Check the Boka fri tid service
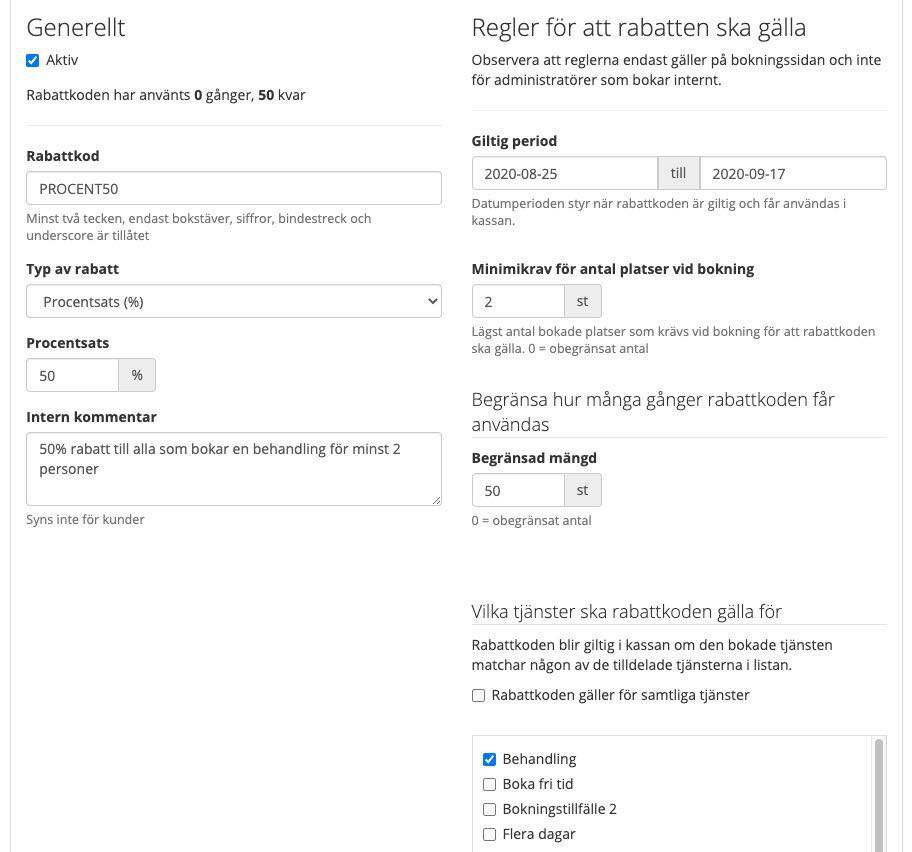Viewport: 912px width, 852px height. 489,785
